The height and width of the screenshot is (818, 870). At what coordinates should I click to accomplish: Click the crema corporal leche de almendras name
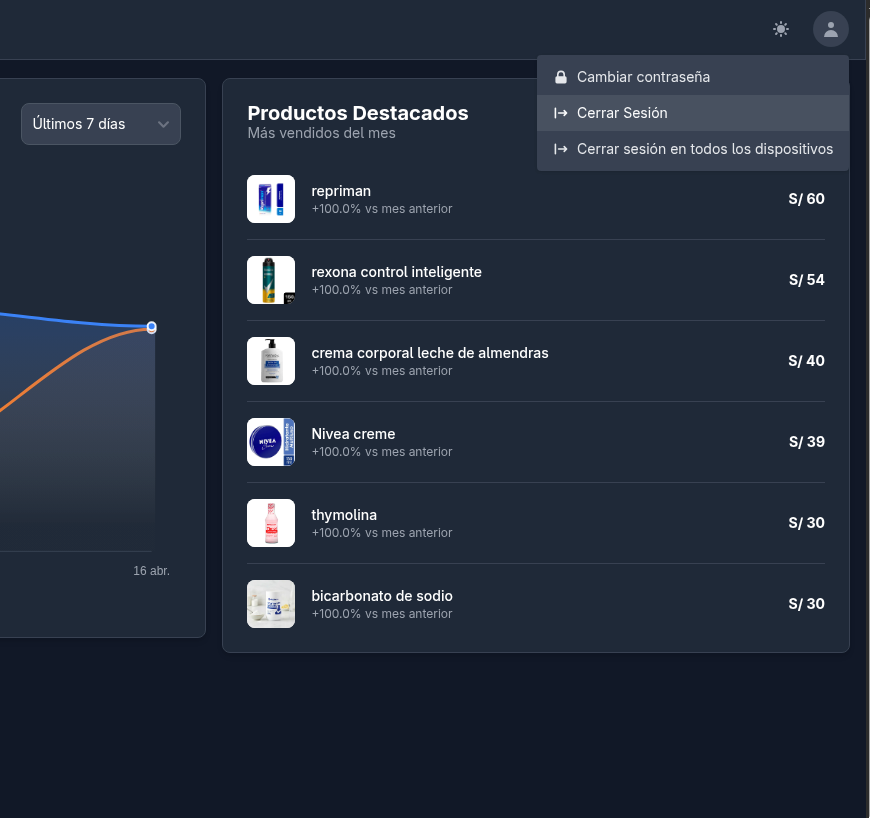(429, 354)
